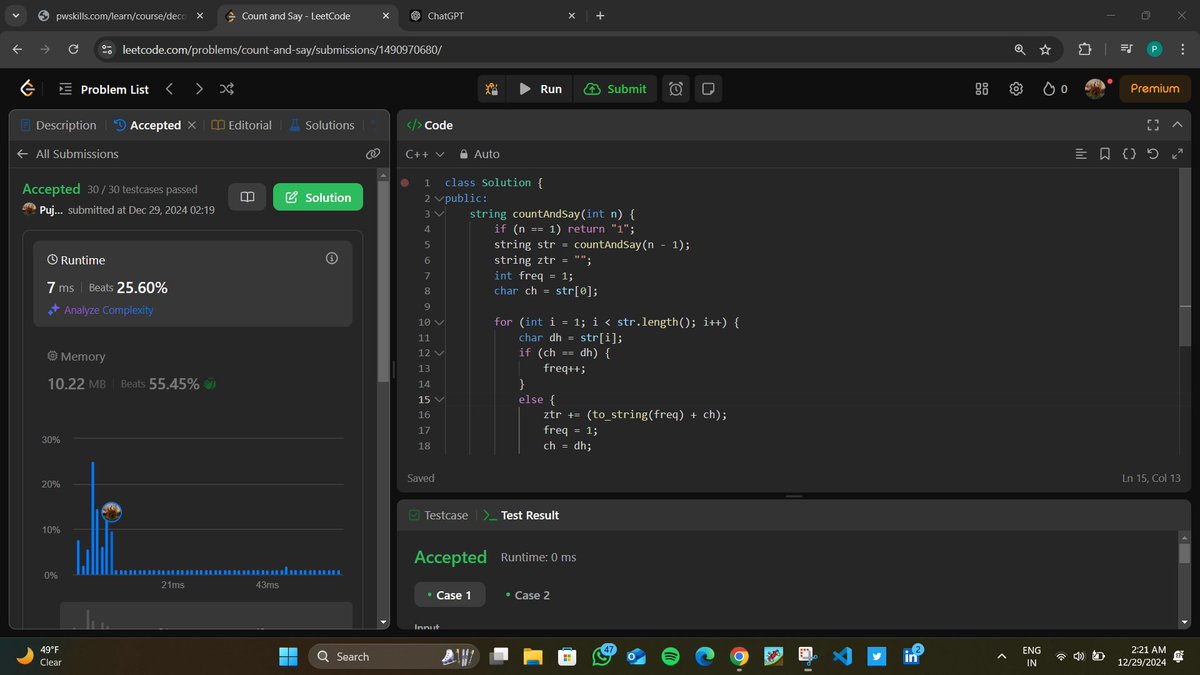This screenshot has width=1200, height=675.
Task: Click the Memory stats section
Action: pyautogui.click(x=193, y=371)
